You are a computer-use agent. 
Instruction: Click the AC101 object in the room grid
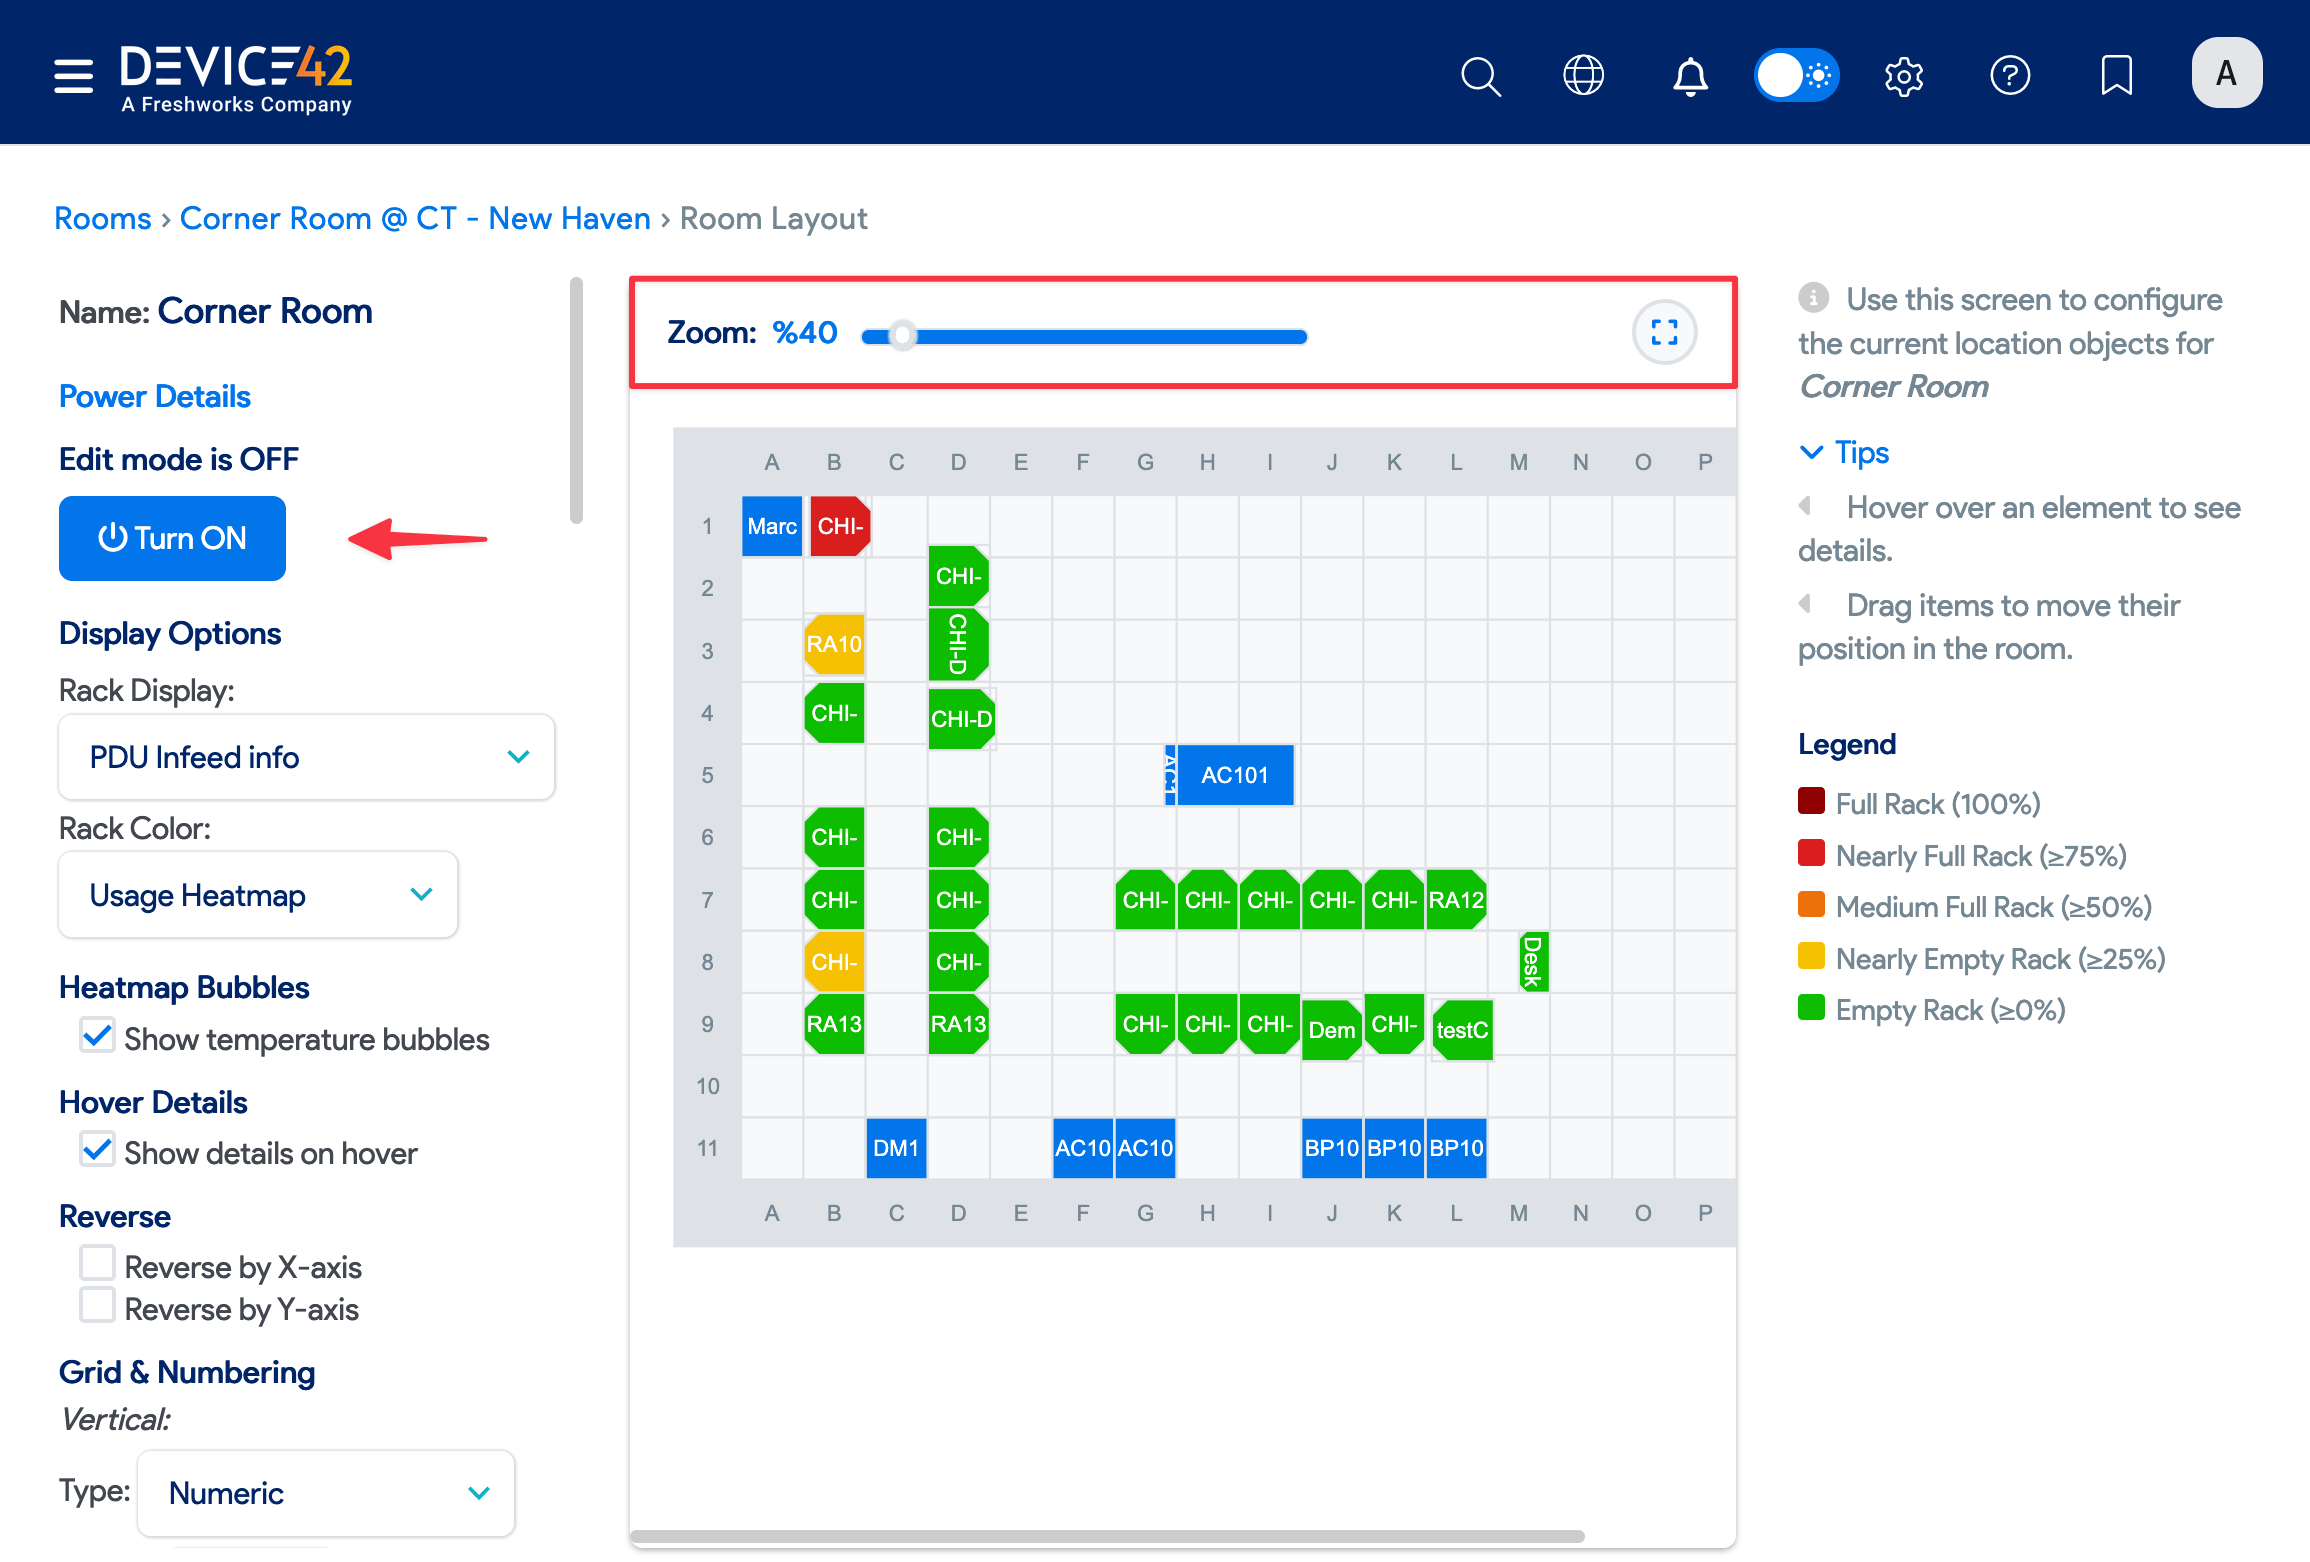(1234, 775)
